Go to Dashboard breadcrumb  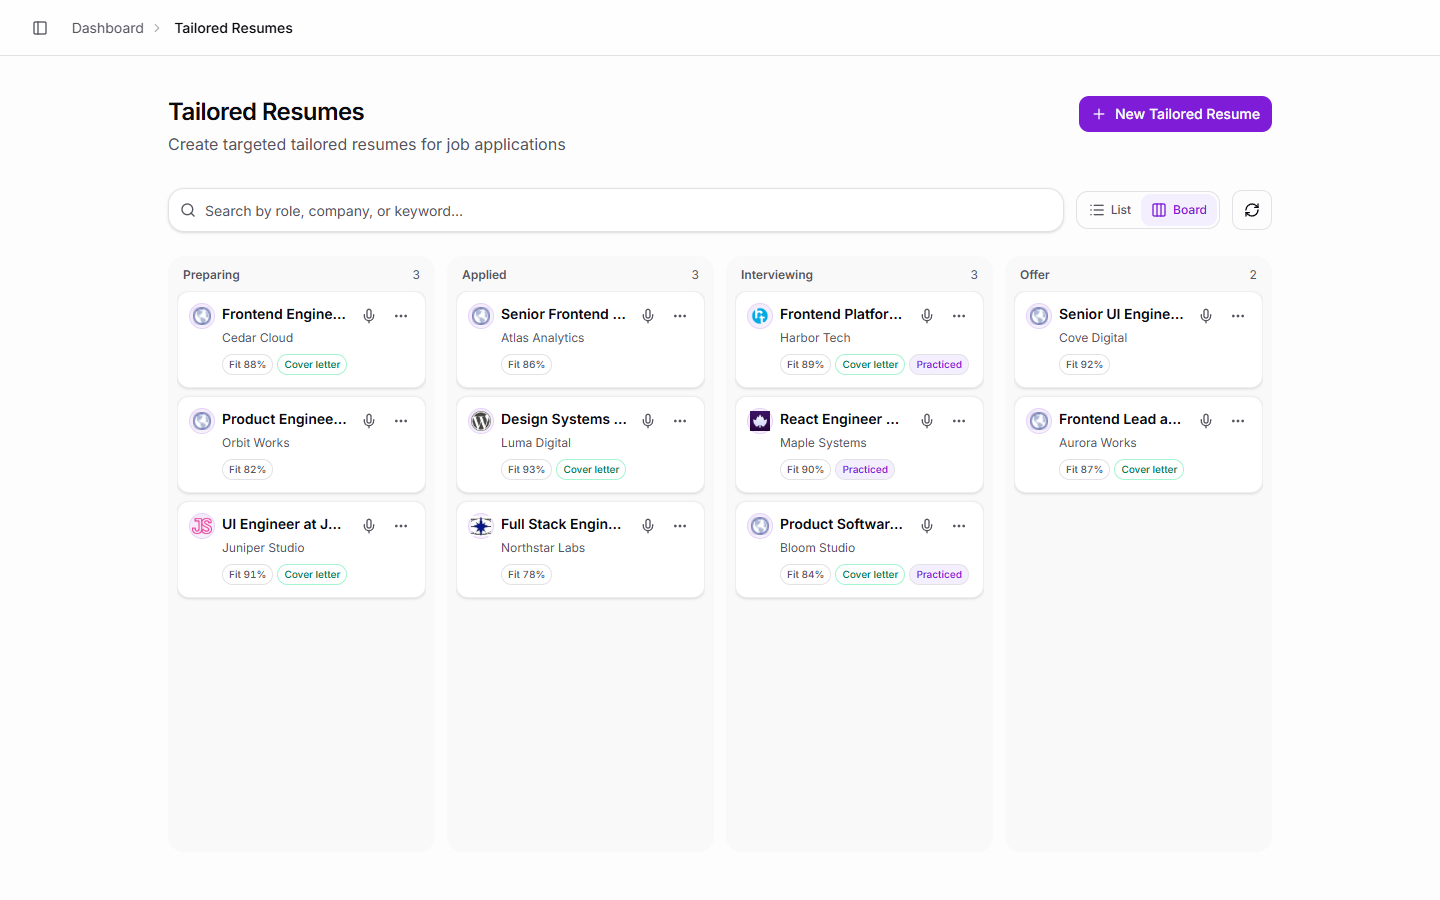click(x=108, y=28)
